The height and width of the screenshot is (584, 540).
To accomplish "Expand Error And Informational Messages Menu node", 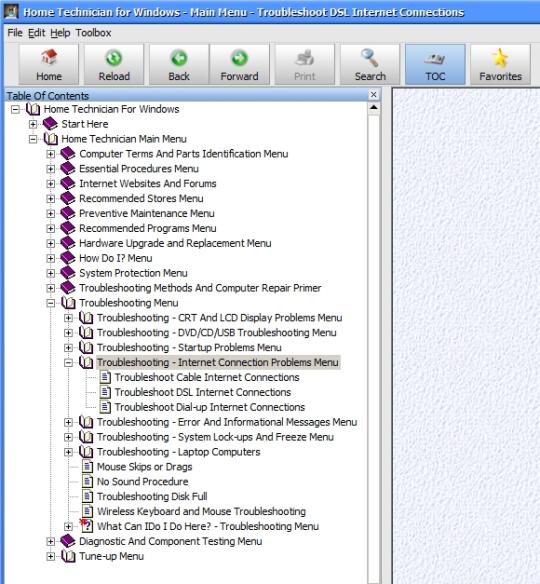I will tap(69, 422).
